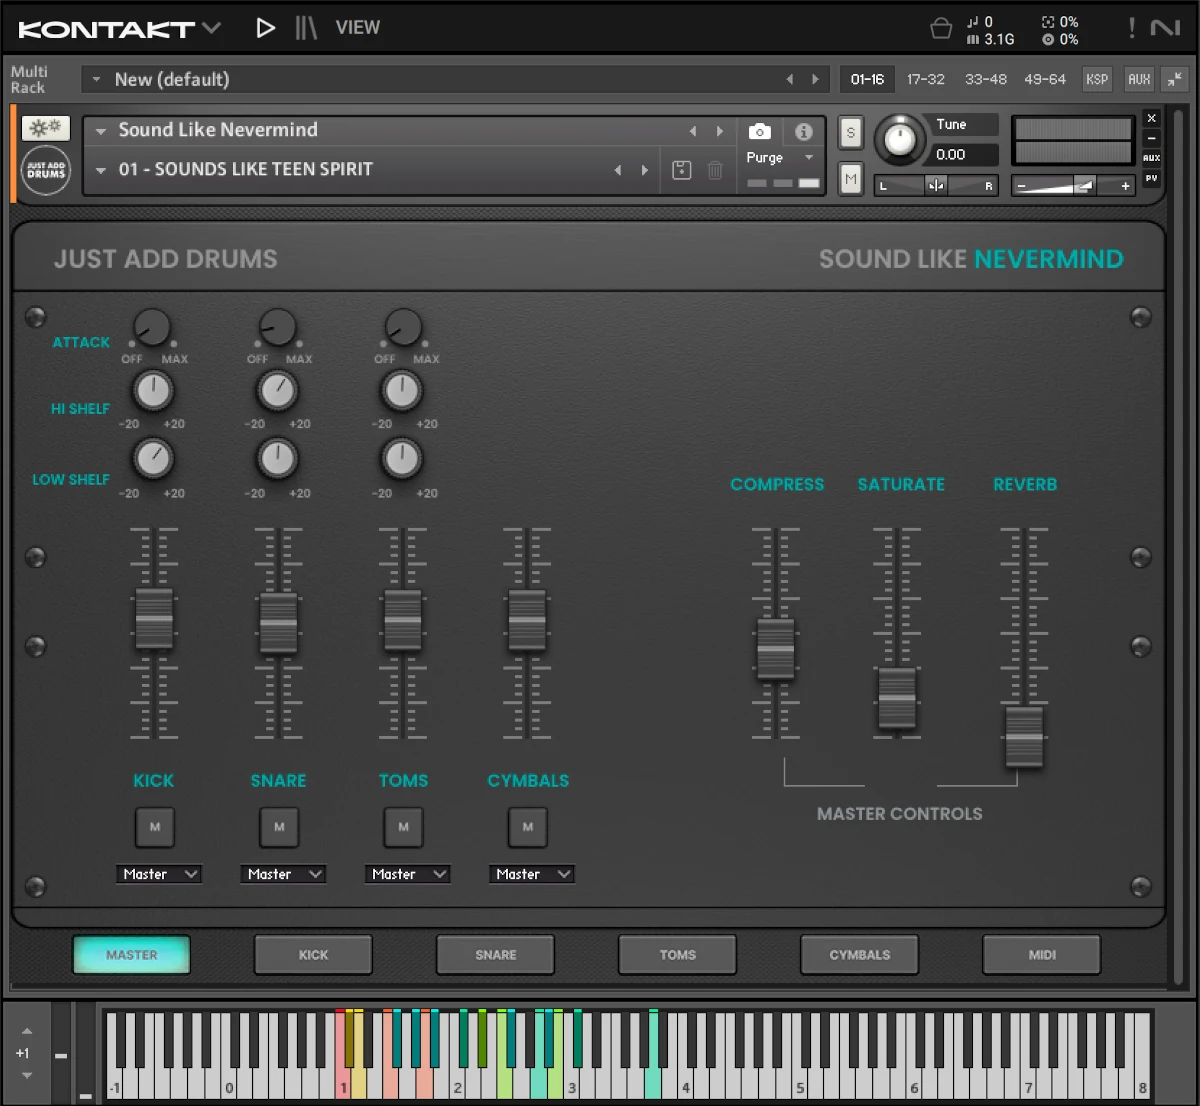
Task: Delete the snapshot with the trash icon
Action: (x=714, y=170)
